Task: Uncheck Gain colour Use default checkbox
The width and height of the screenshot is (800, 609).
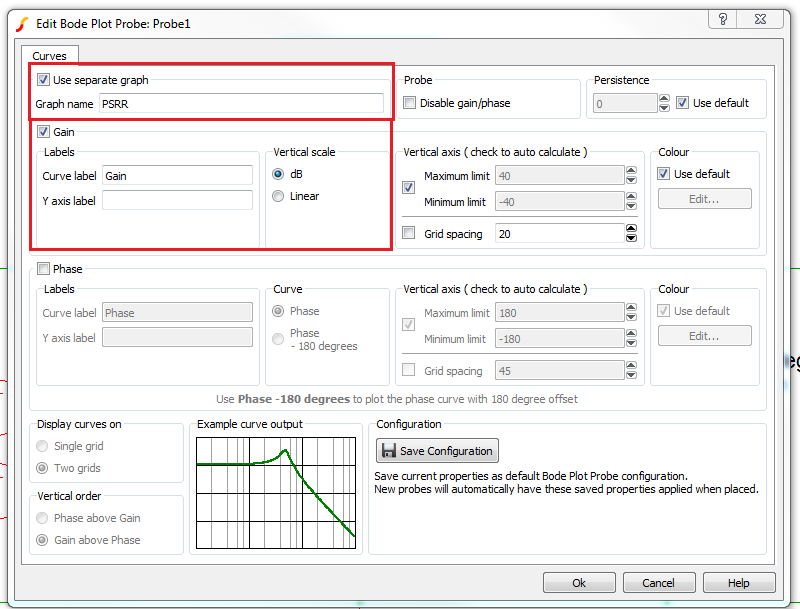Action: click(664, 174)
